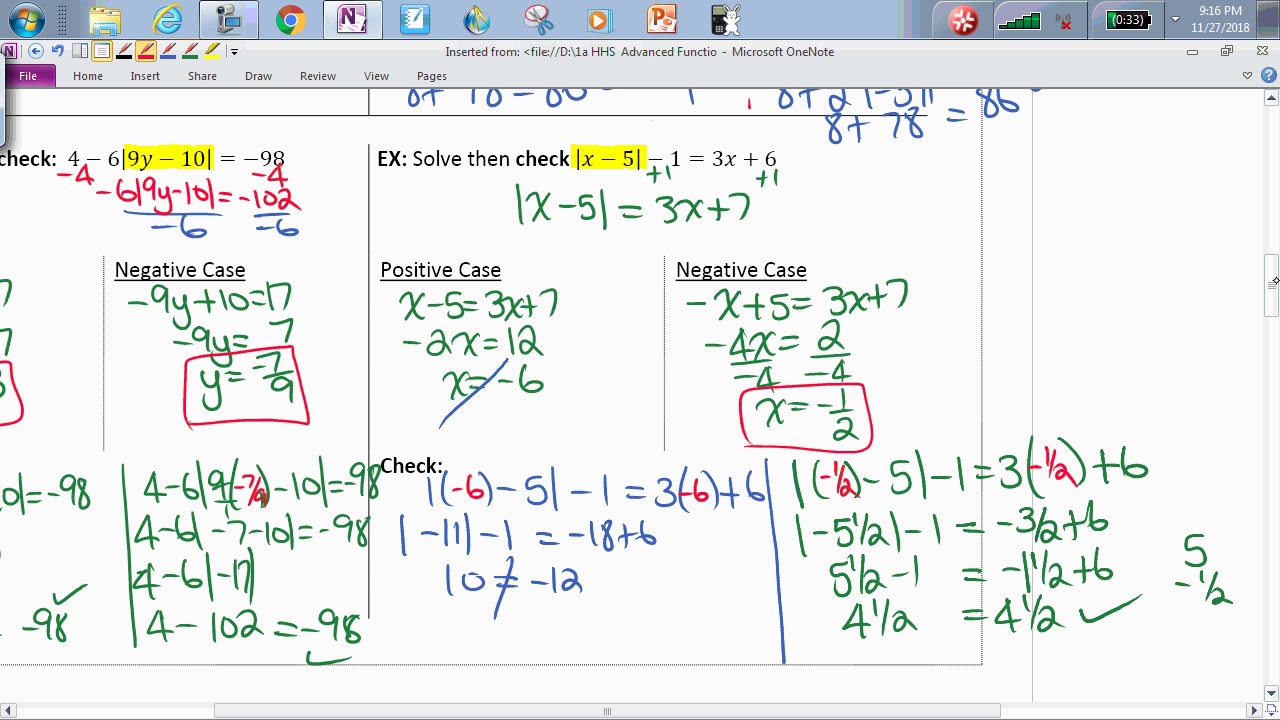This screenshot has height=720, width=1280.
Task: Toggle the Full Page View icon
Action: 102,51
